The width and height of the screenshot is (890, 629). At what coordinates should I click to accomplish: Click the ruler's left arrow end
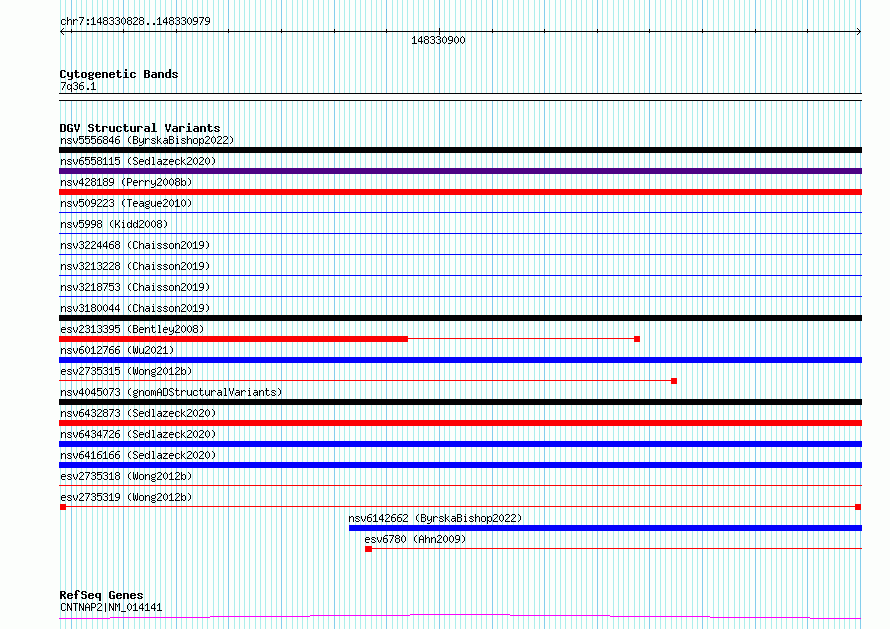63,32
